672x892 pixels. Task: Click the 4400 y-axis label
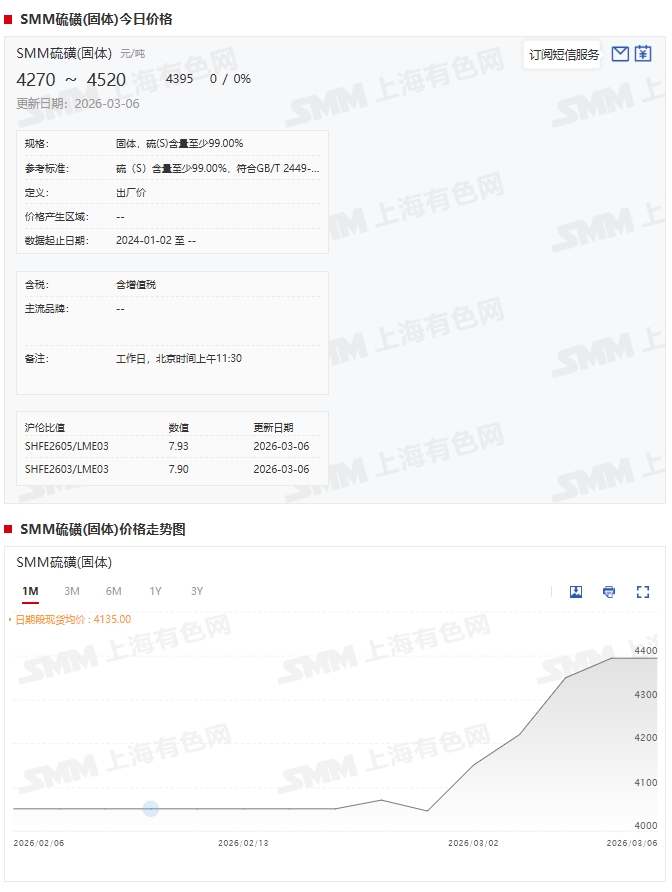(645, 650)
